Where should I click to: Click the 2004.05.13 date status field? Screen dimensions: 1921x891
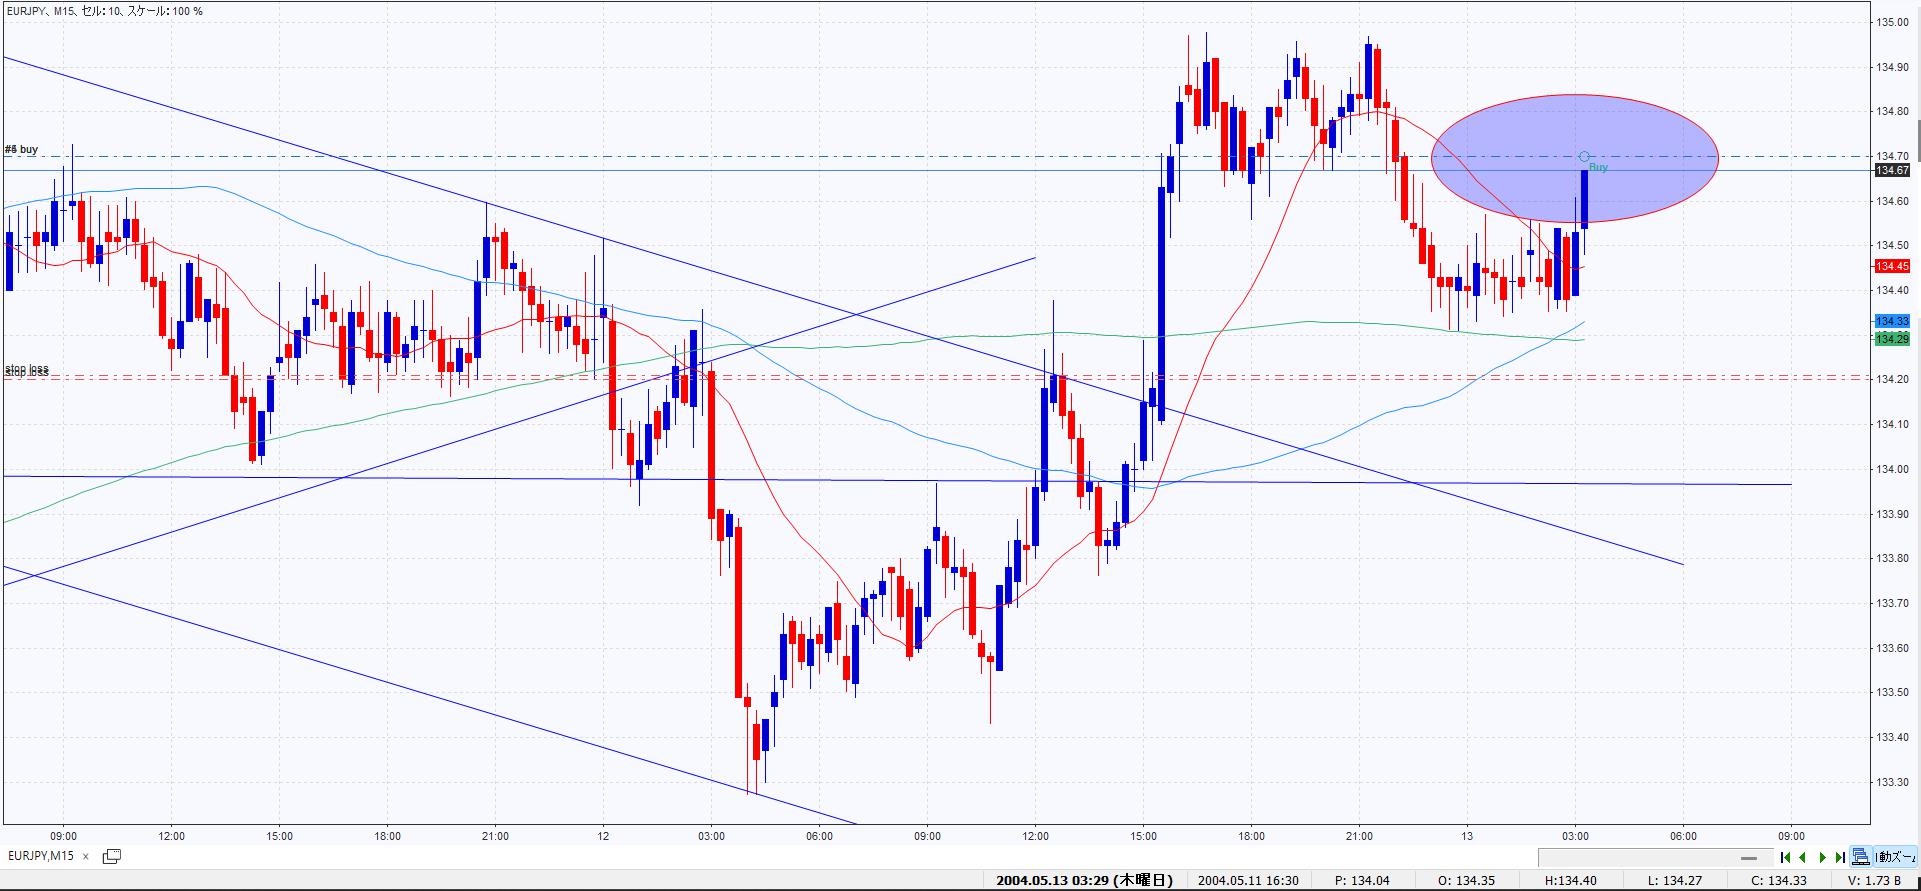point(1084,880)
